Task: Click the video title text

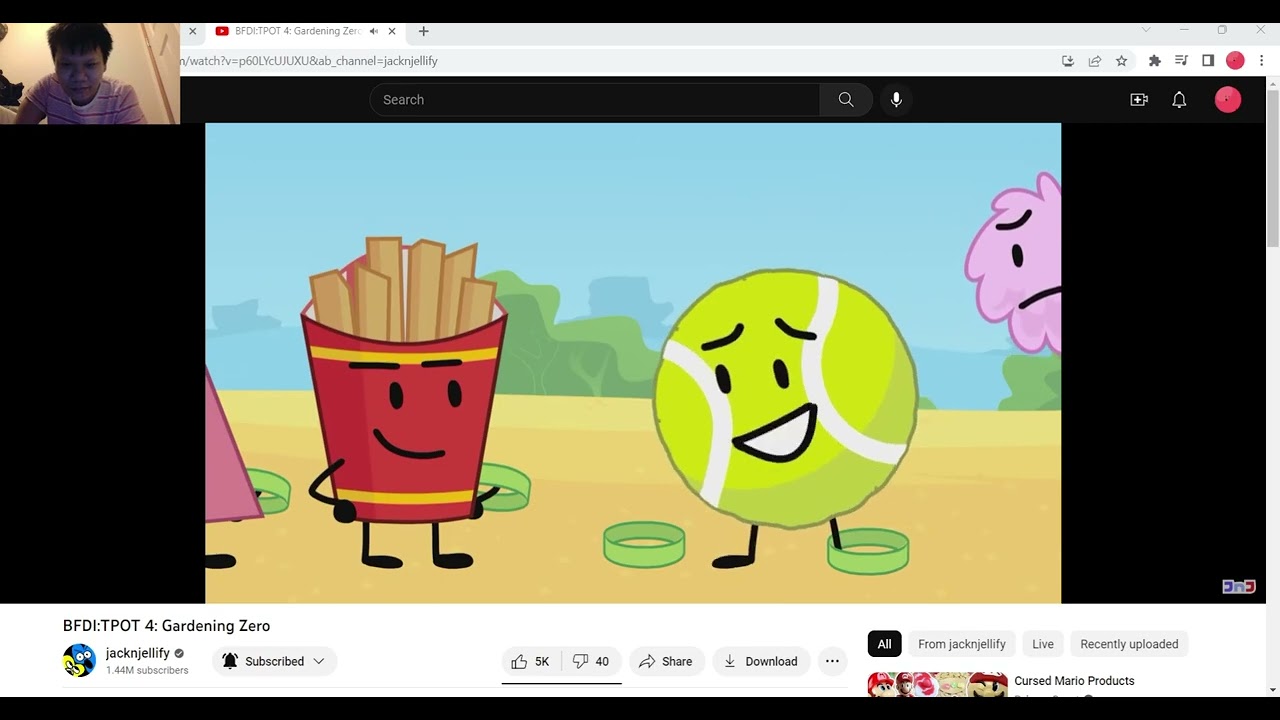Action: [166, 626]
